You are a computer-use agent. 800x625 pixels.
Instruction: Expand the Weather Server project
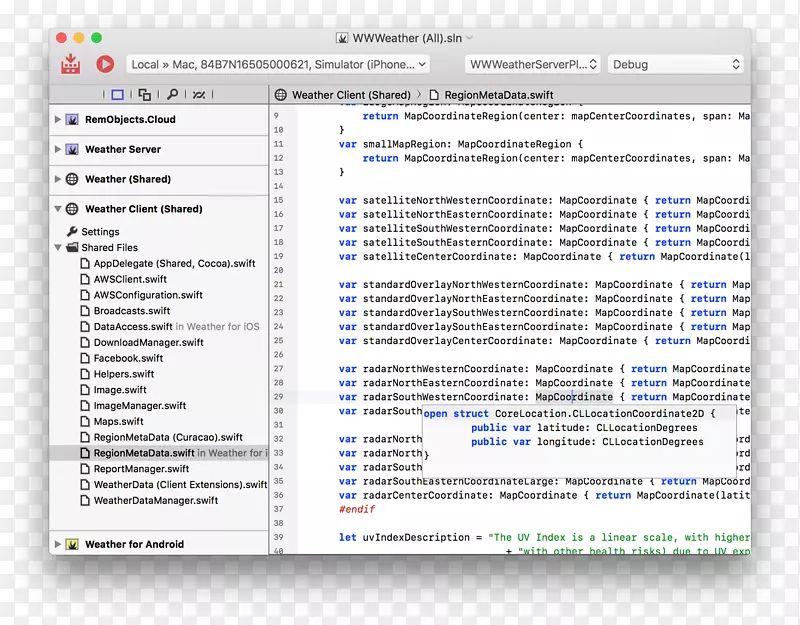58,149
